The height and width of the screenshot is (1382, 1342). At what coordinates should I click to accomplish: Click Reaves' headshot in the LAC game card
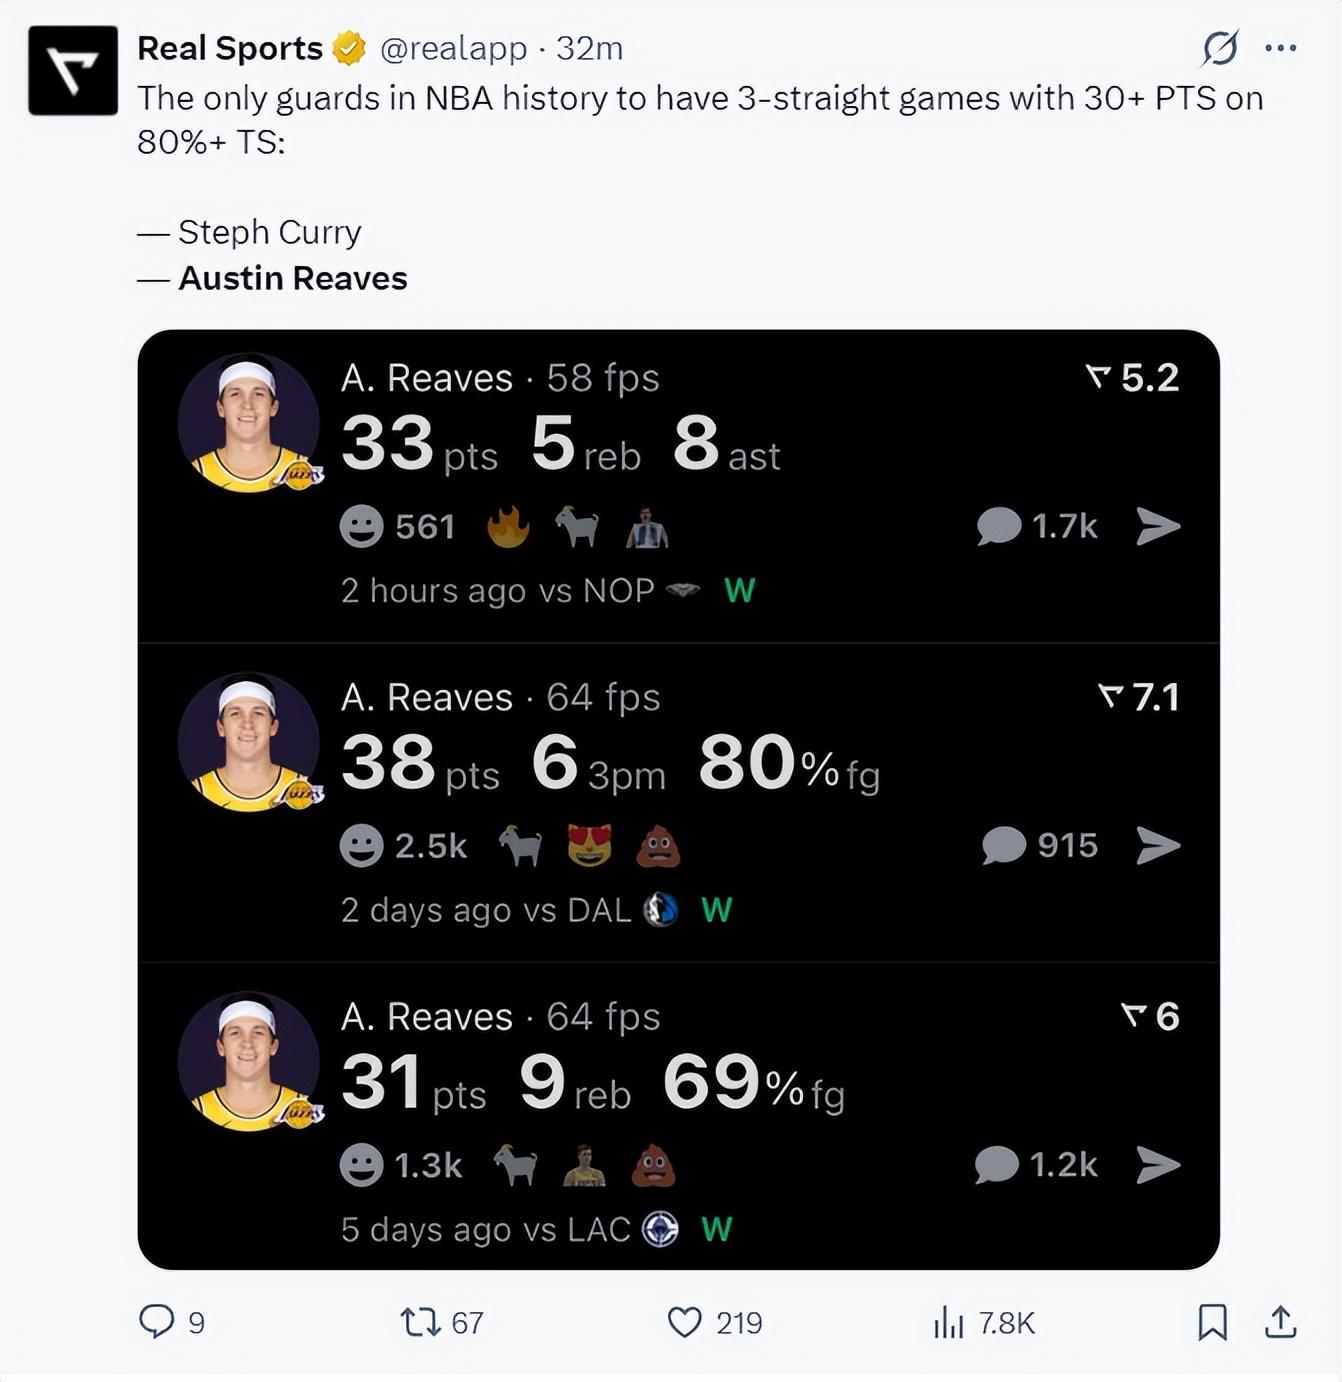click(249, 1061)
